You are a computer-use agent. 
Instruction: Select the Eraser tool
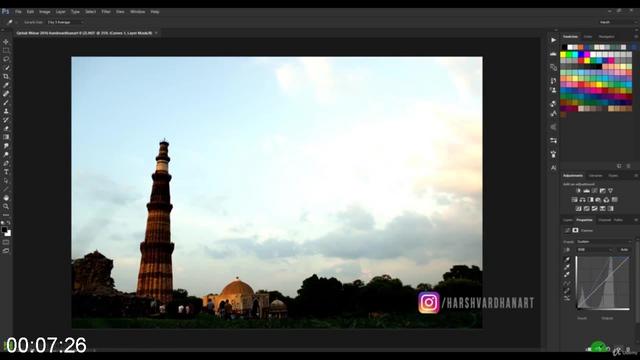(x=6, y=129)
